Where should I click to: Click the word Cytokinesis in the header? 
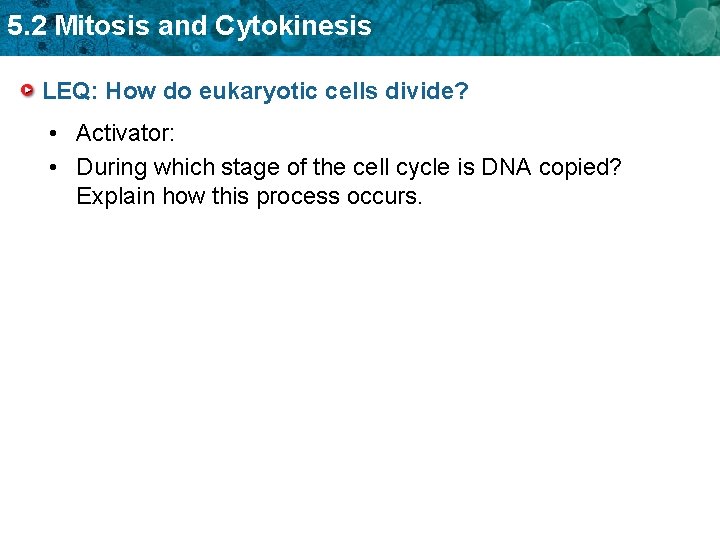[x=295, y=26]
